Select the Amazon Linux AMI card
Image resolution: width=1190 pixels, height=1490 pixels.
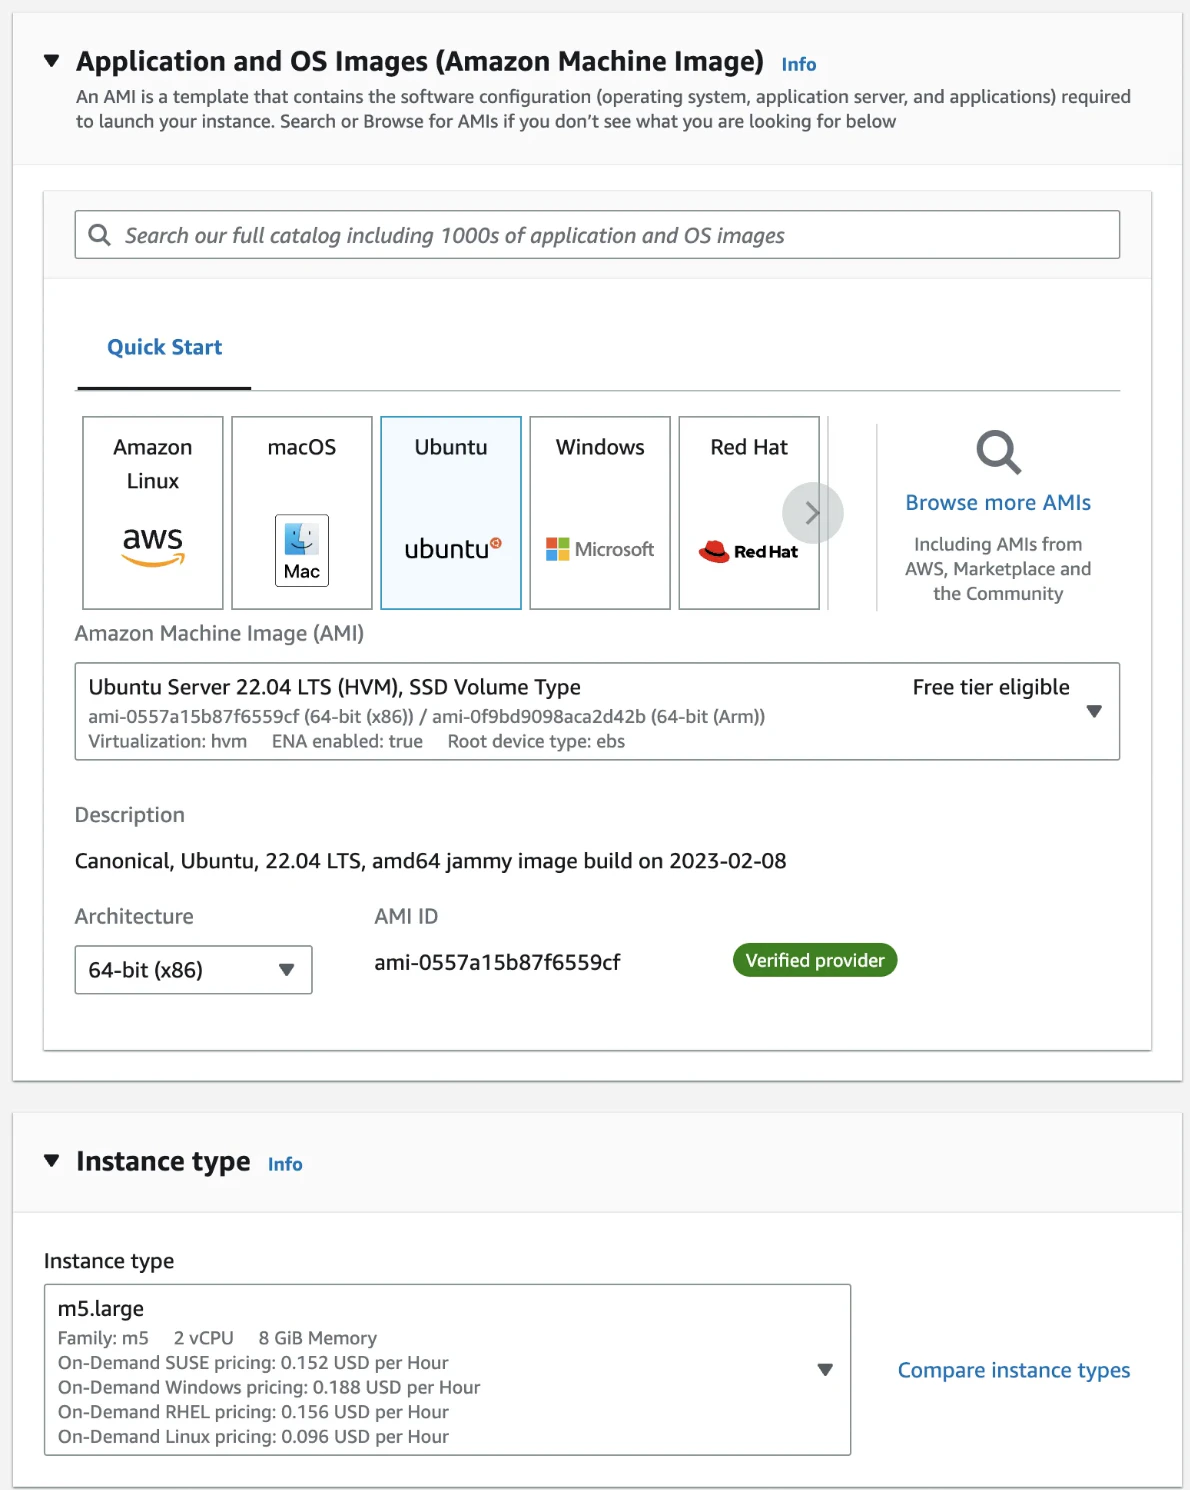pyautogui.click(x=153, y=513)
